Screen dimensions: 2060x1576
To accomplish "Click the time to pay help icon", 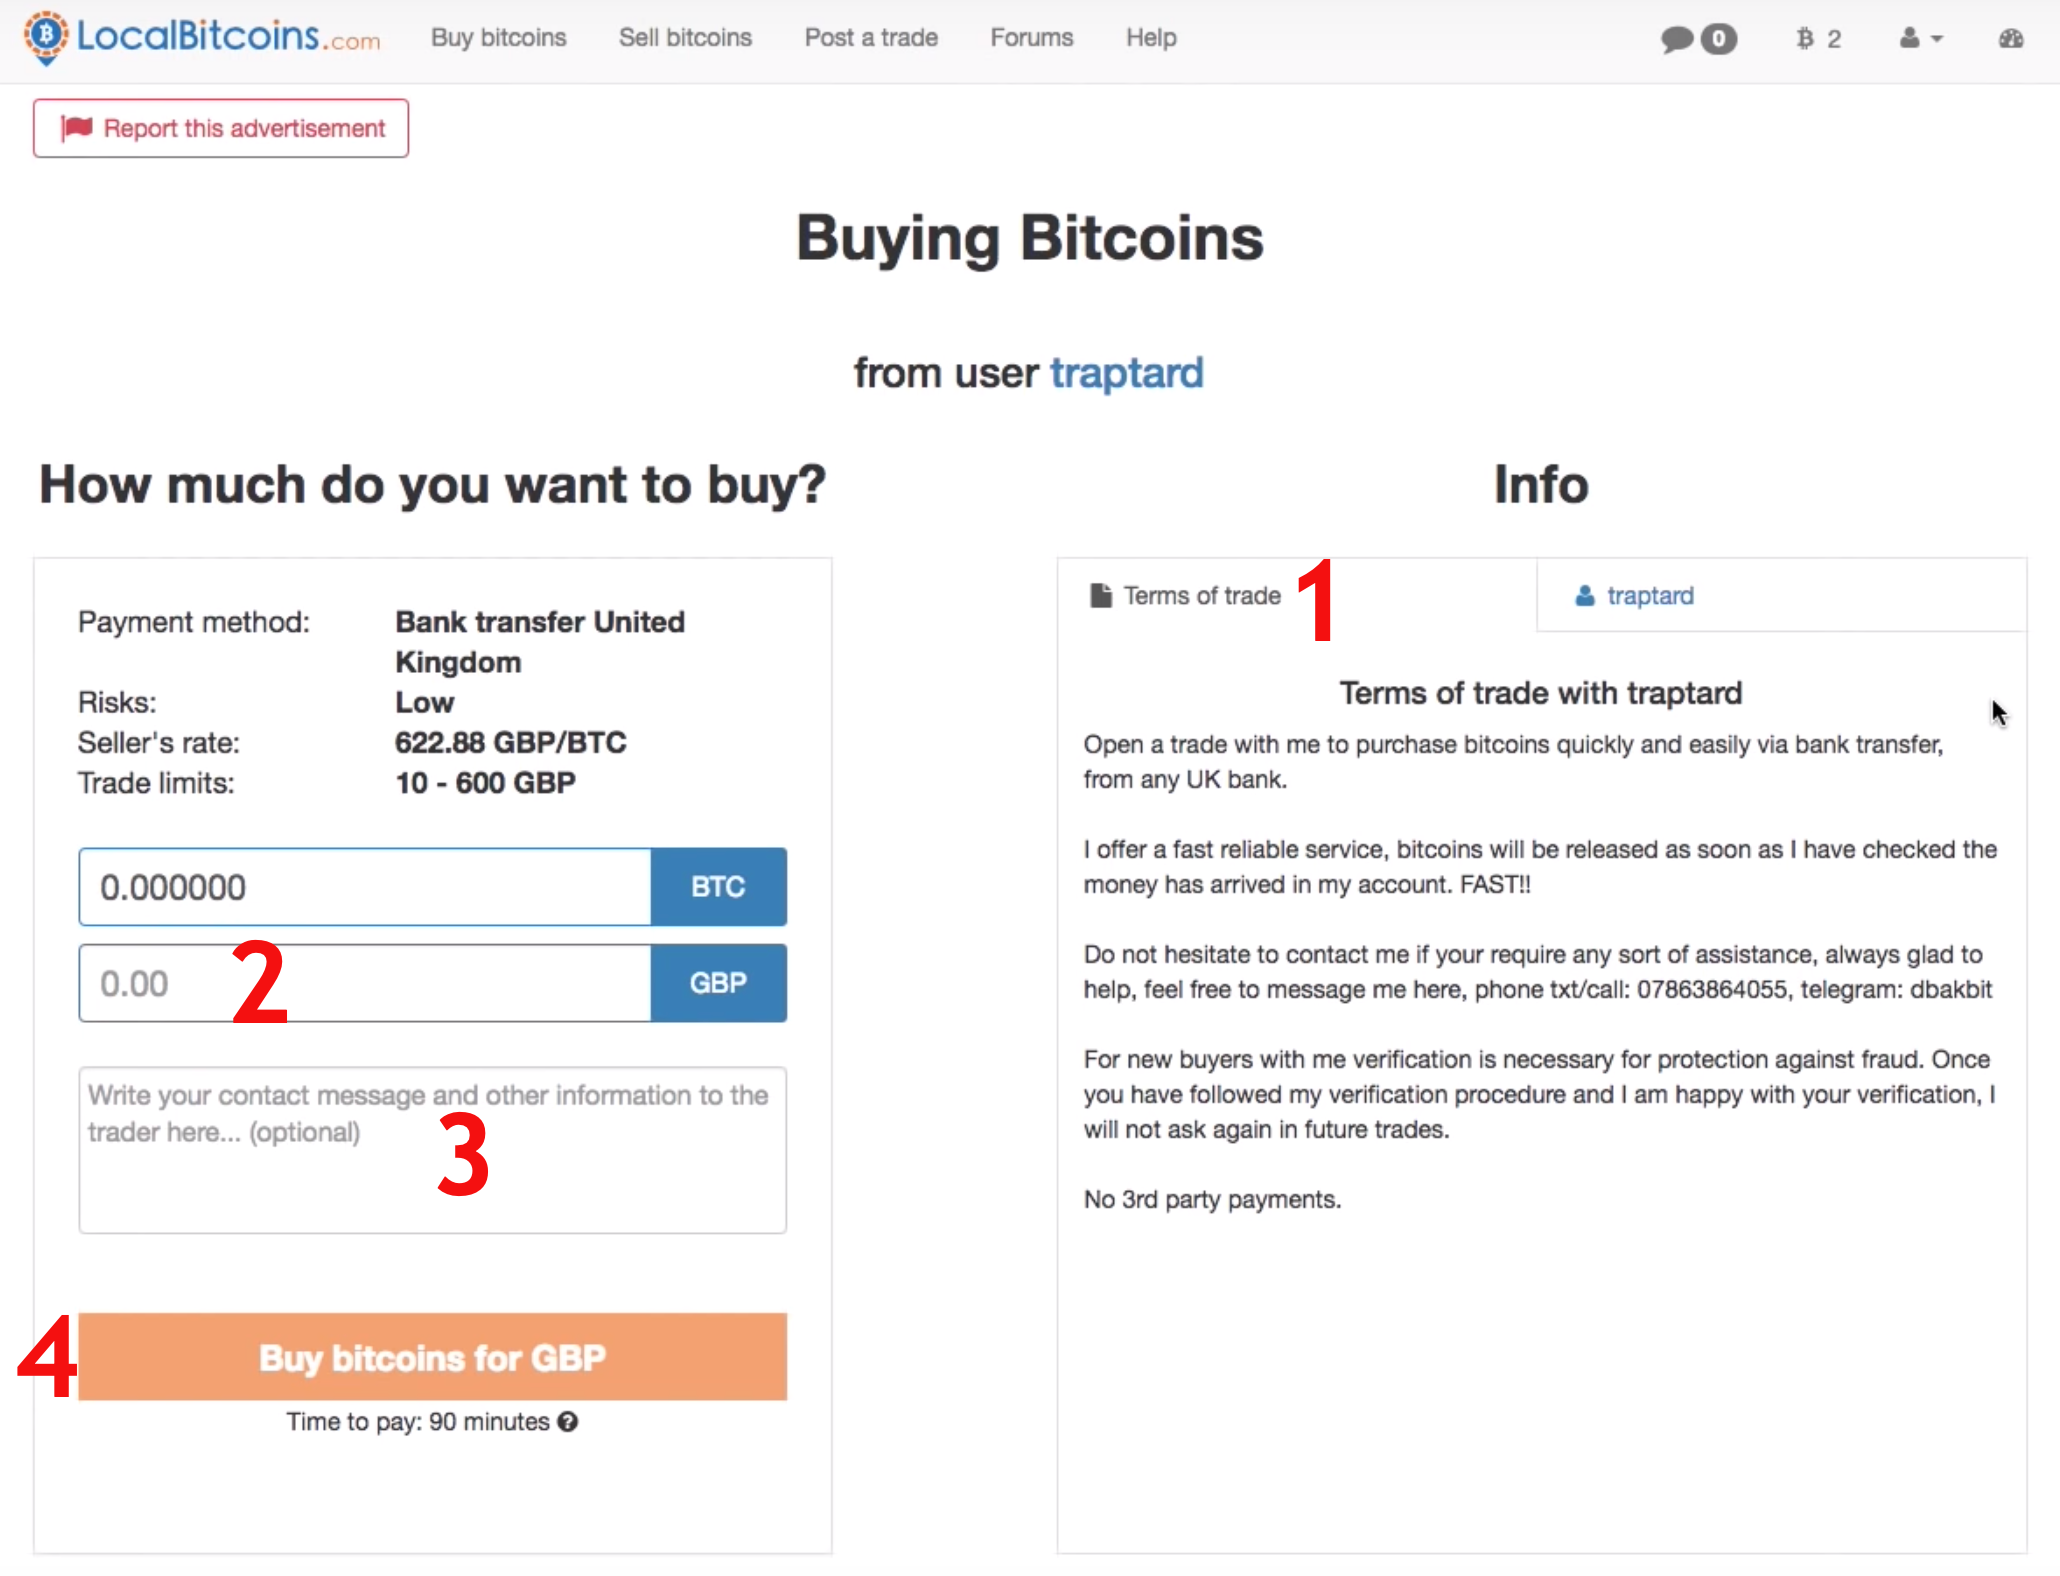I will click(x=568, y=1421).
